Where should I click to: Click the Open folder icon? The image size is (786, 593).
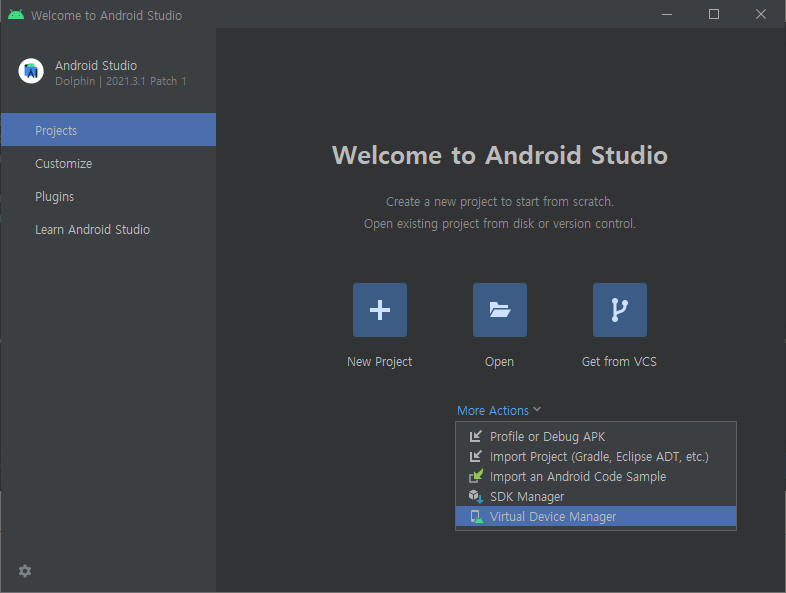(500, 310)
